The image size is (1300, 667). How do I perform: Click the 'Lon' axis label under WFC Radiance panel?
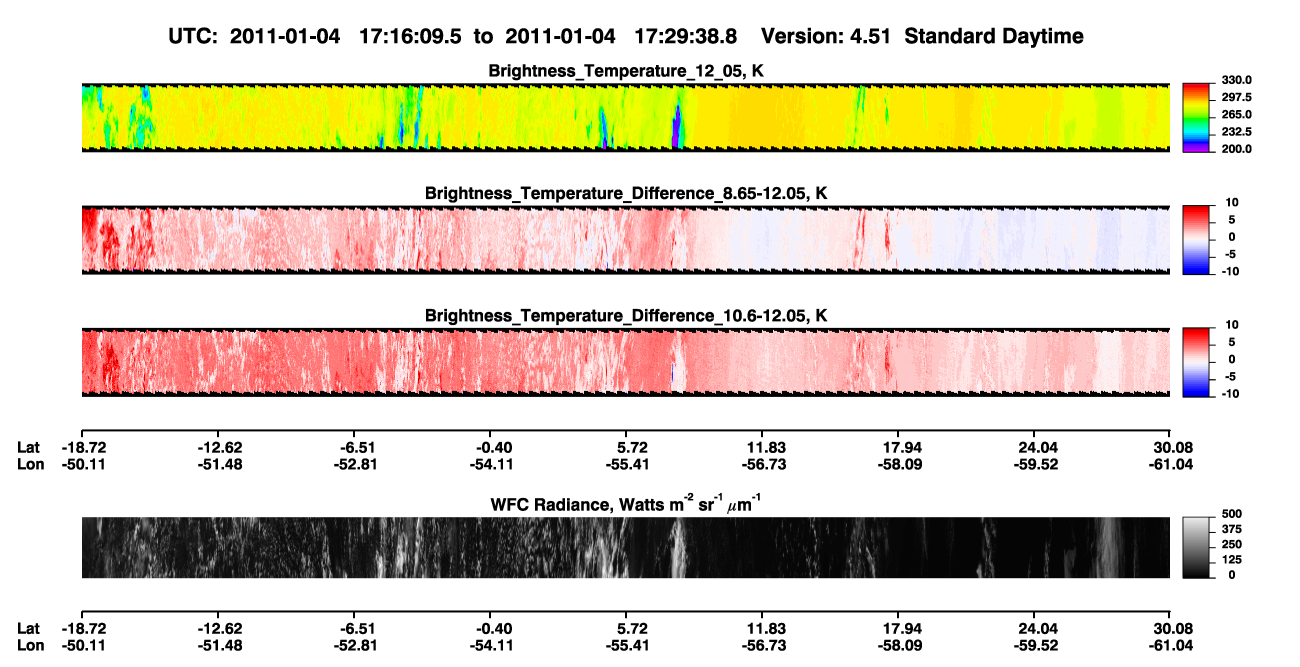[x=30, y=645]
